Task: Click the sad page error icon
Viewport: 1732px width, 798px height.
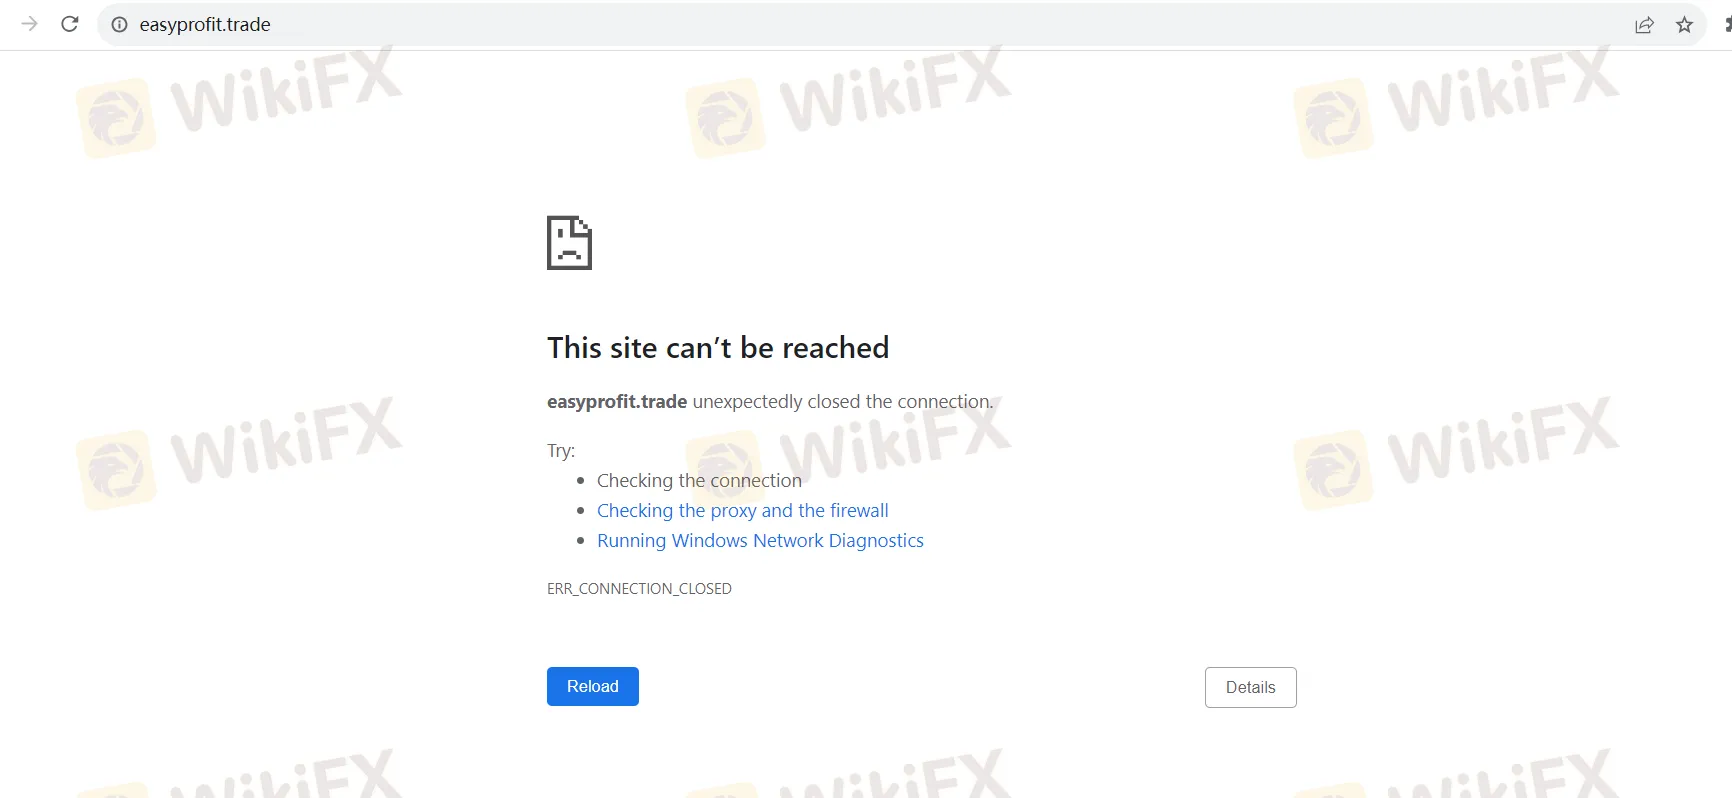Action: [569, 243]
